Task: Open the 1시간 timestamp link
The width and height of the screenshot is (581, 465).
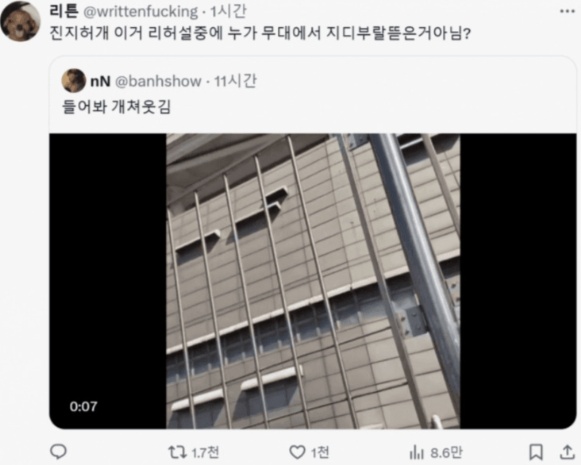Action: click(228, 12)
